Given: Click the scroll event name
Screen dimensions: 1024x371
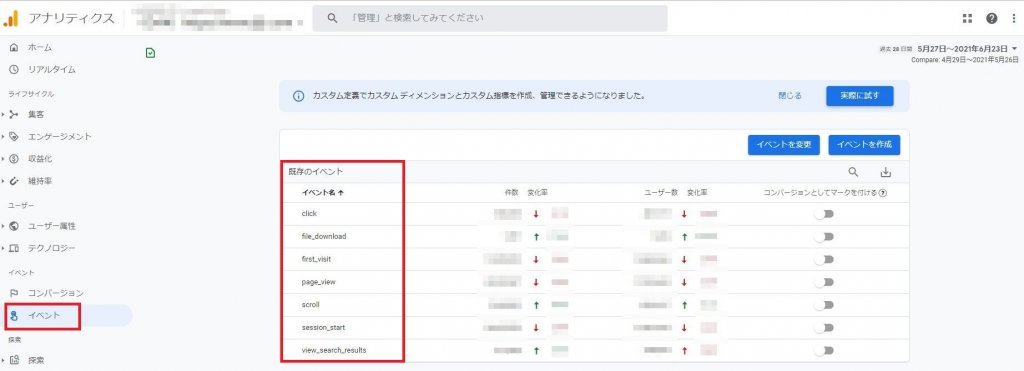Looking at the screenshot, I should tap(310, 305).
